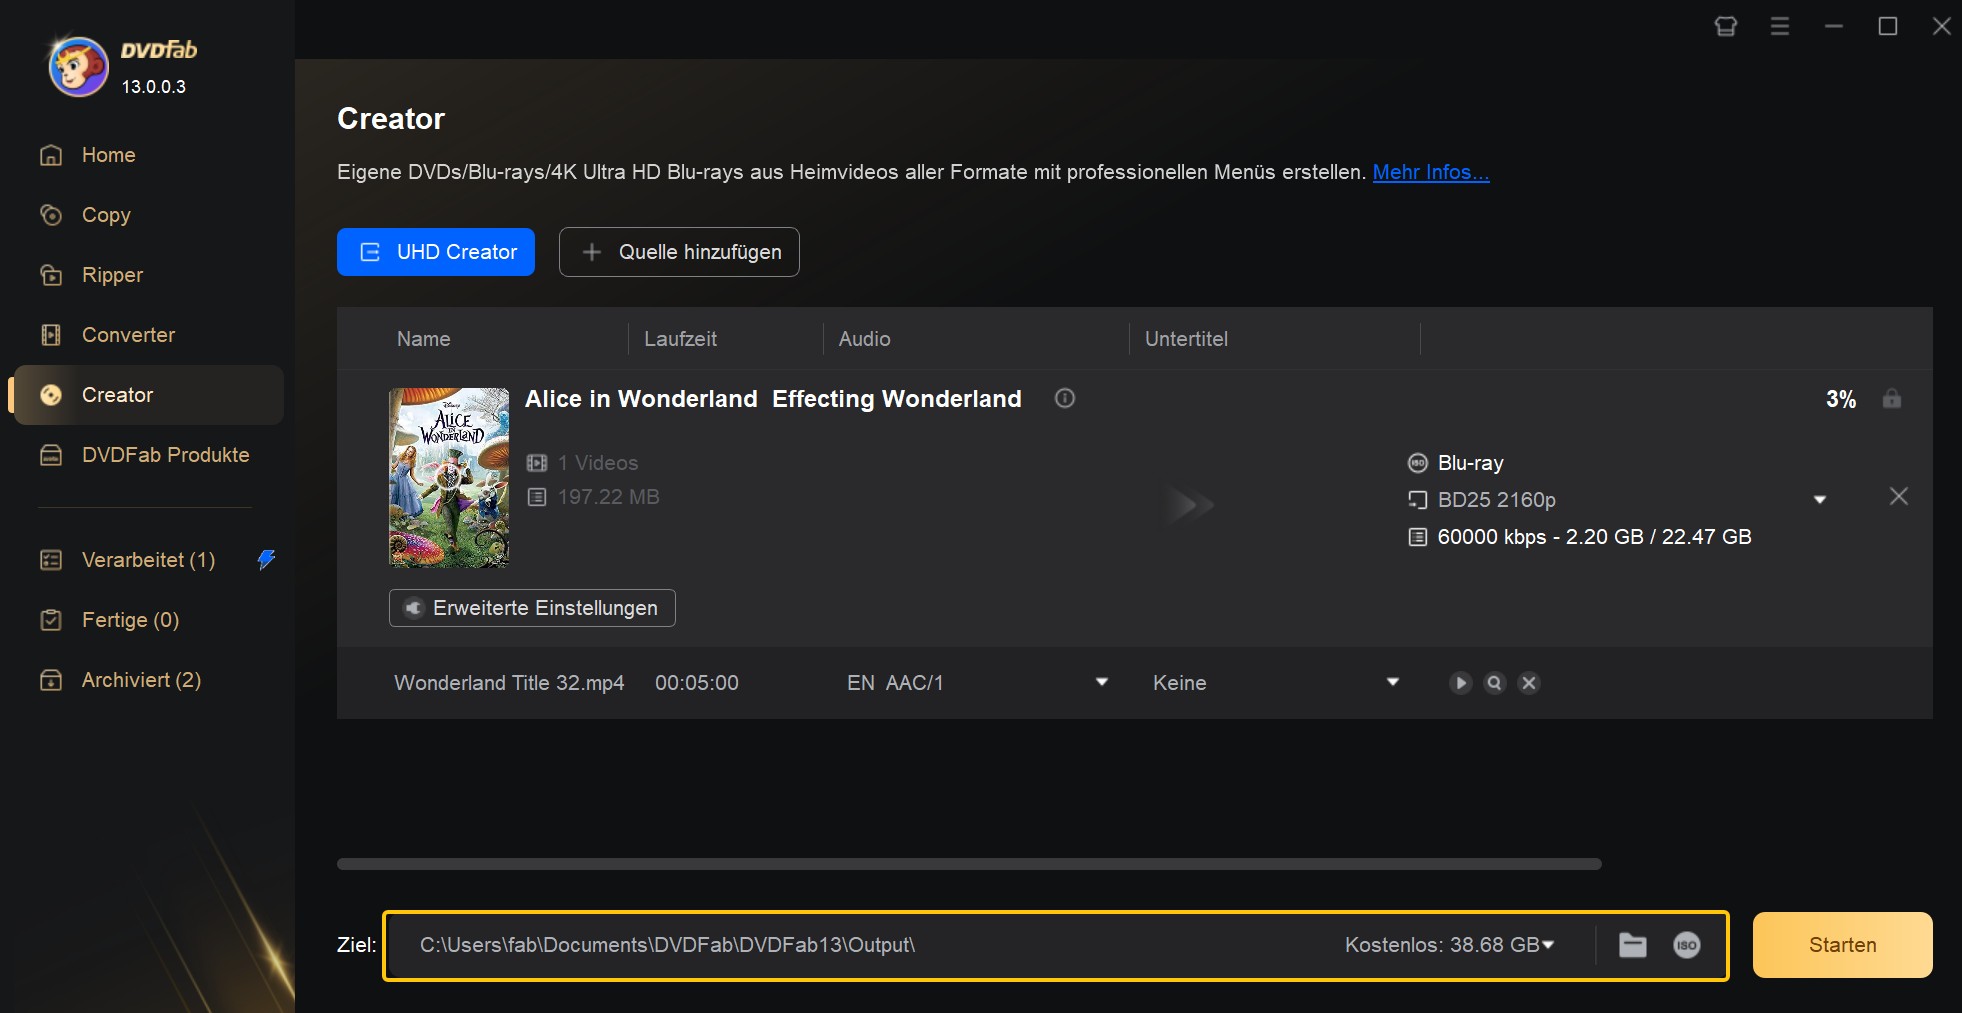Remove the Alice in Wonderland source via X
This screenshot has width=1962, height=1013.
click(1899, 496)
